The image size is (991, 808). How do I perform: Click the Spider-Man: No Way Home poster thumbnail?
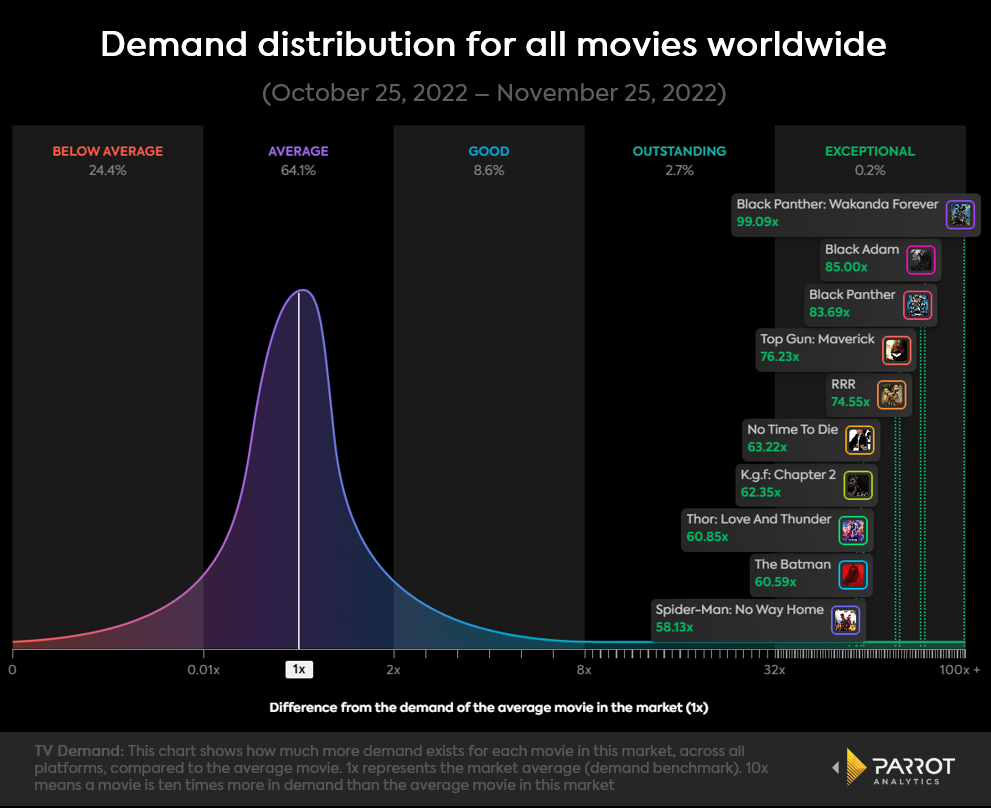point(846,620)
